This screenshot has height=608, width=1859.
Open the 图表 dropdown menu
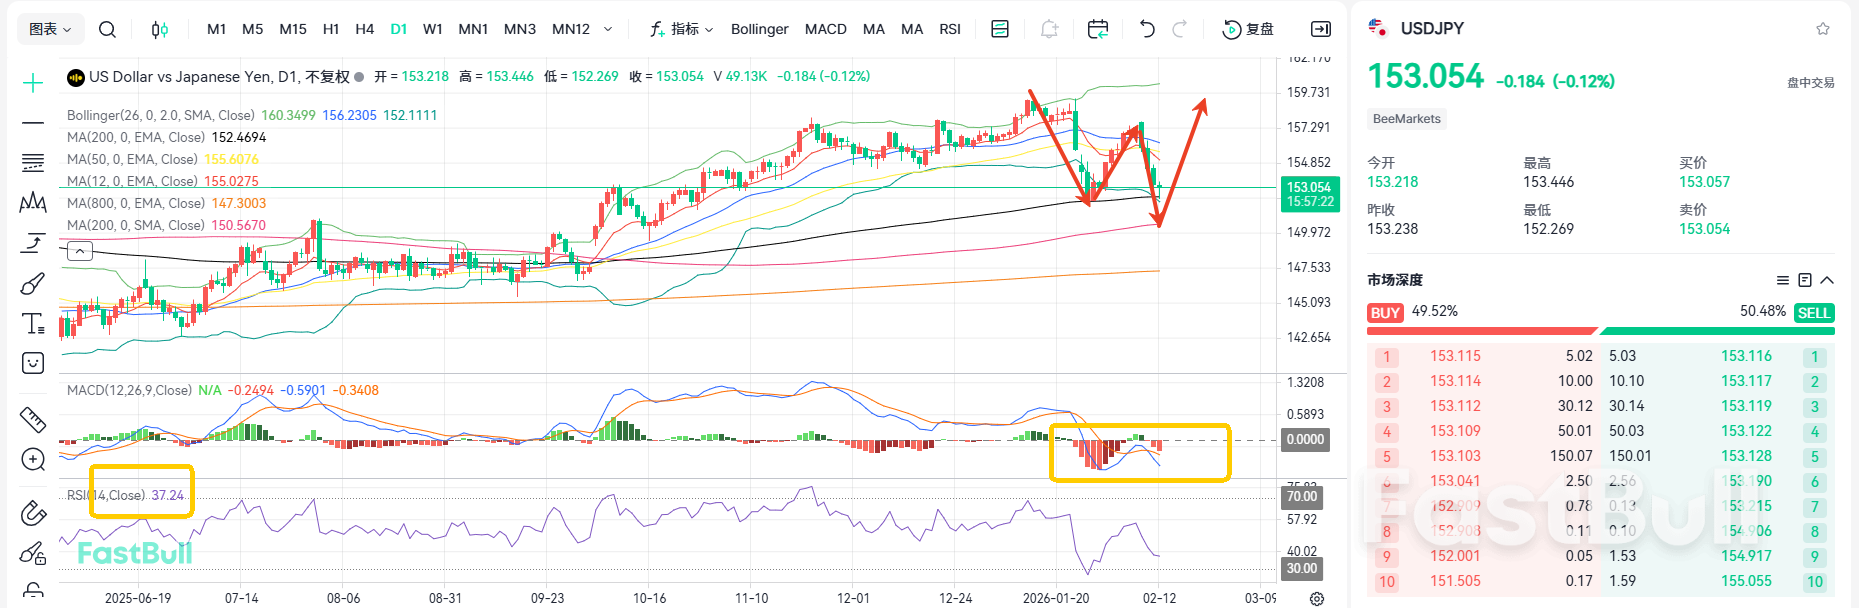coord(50,29)
